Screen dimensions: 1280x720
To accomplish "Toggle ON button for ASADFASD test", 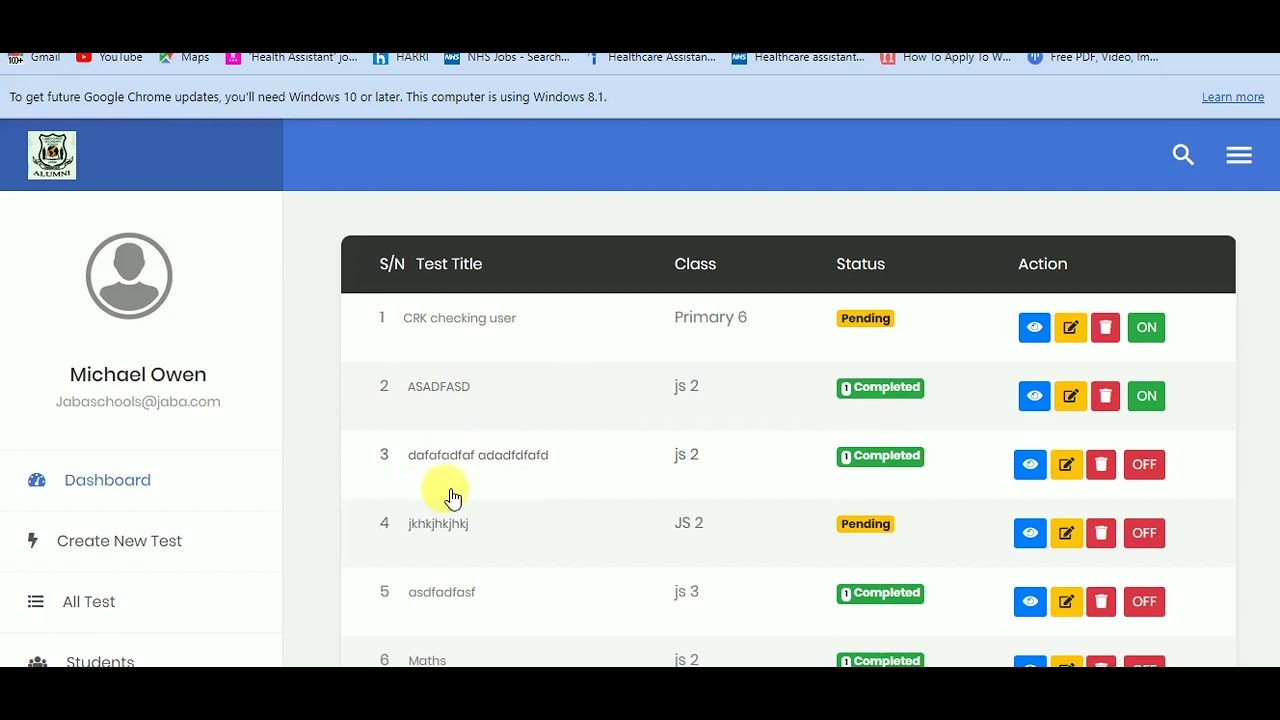I will [x=1146, y=396].
